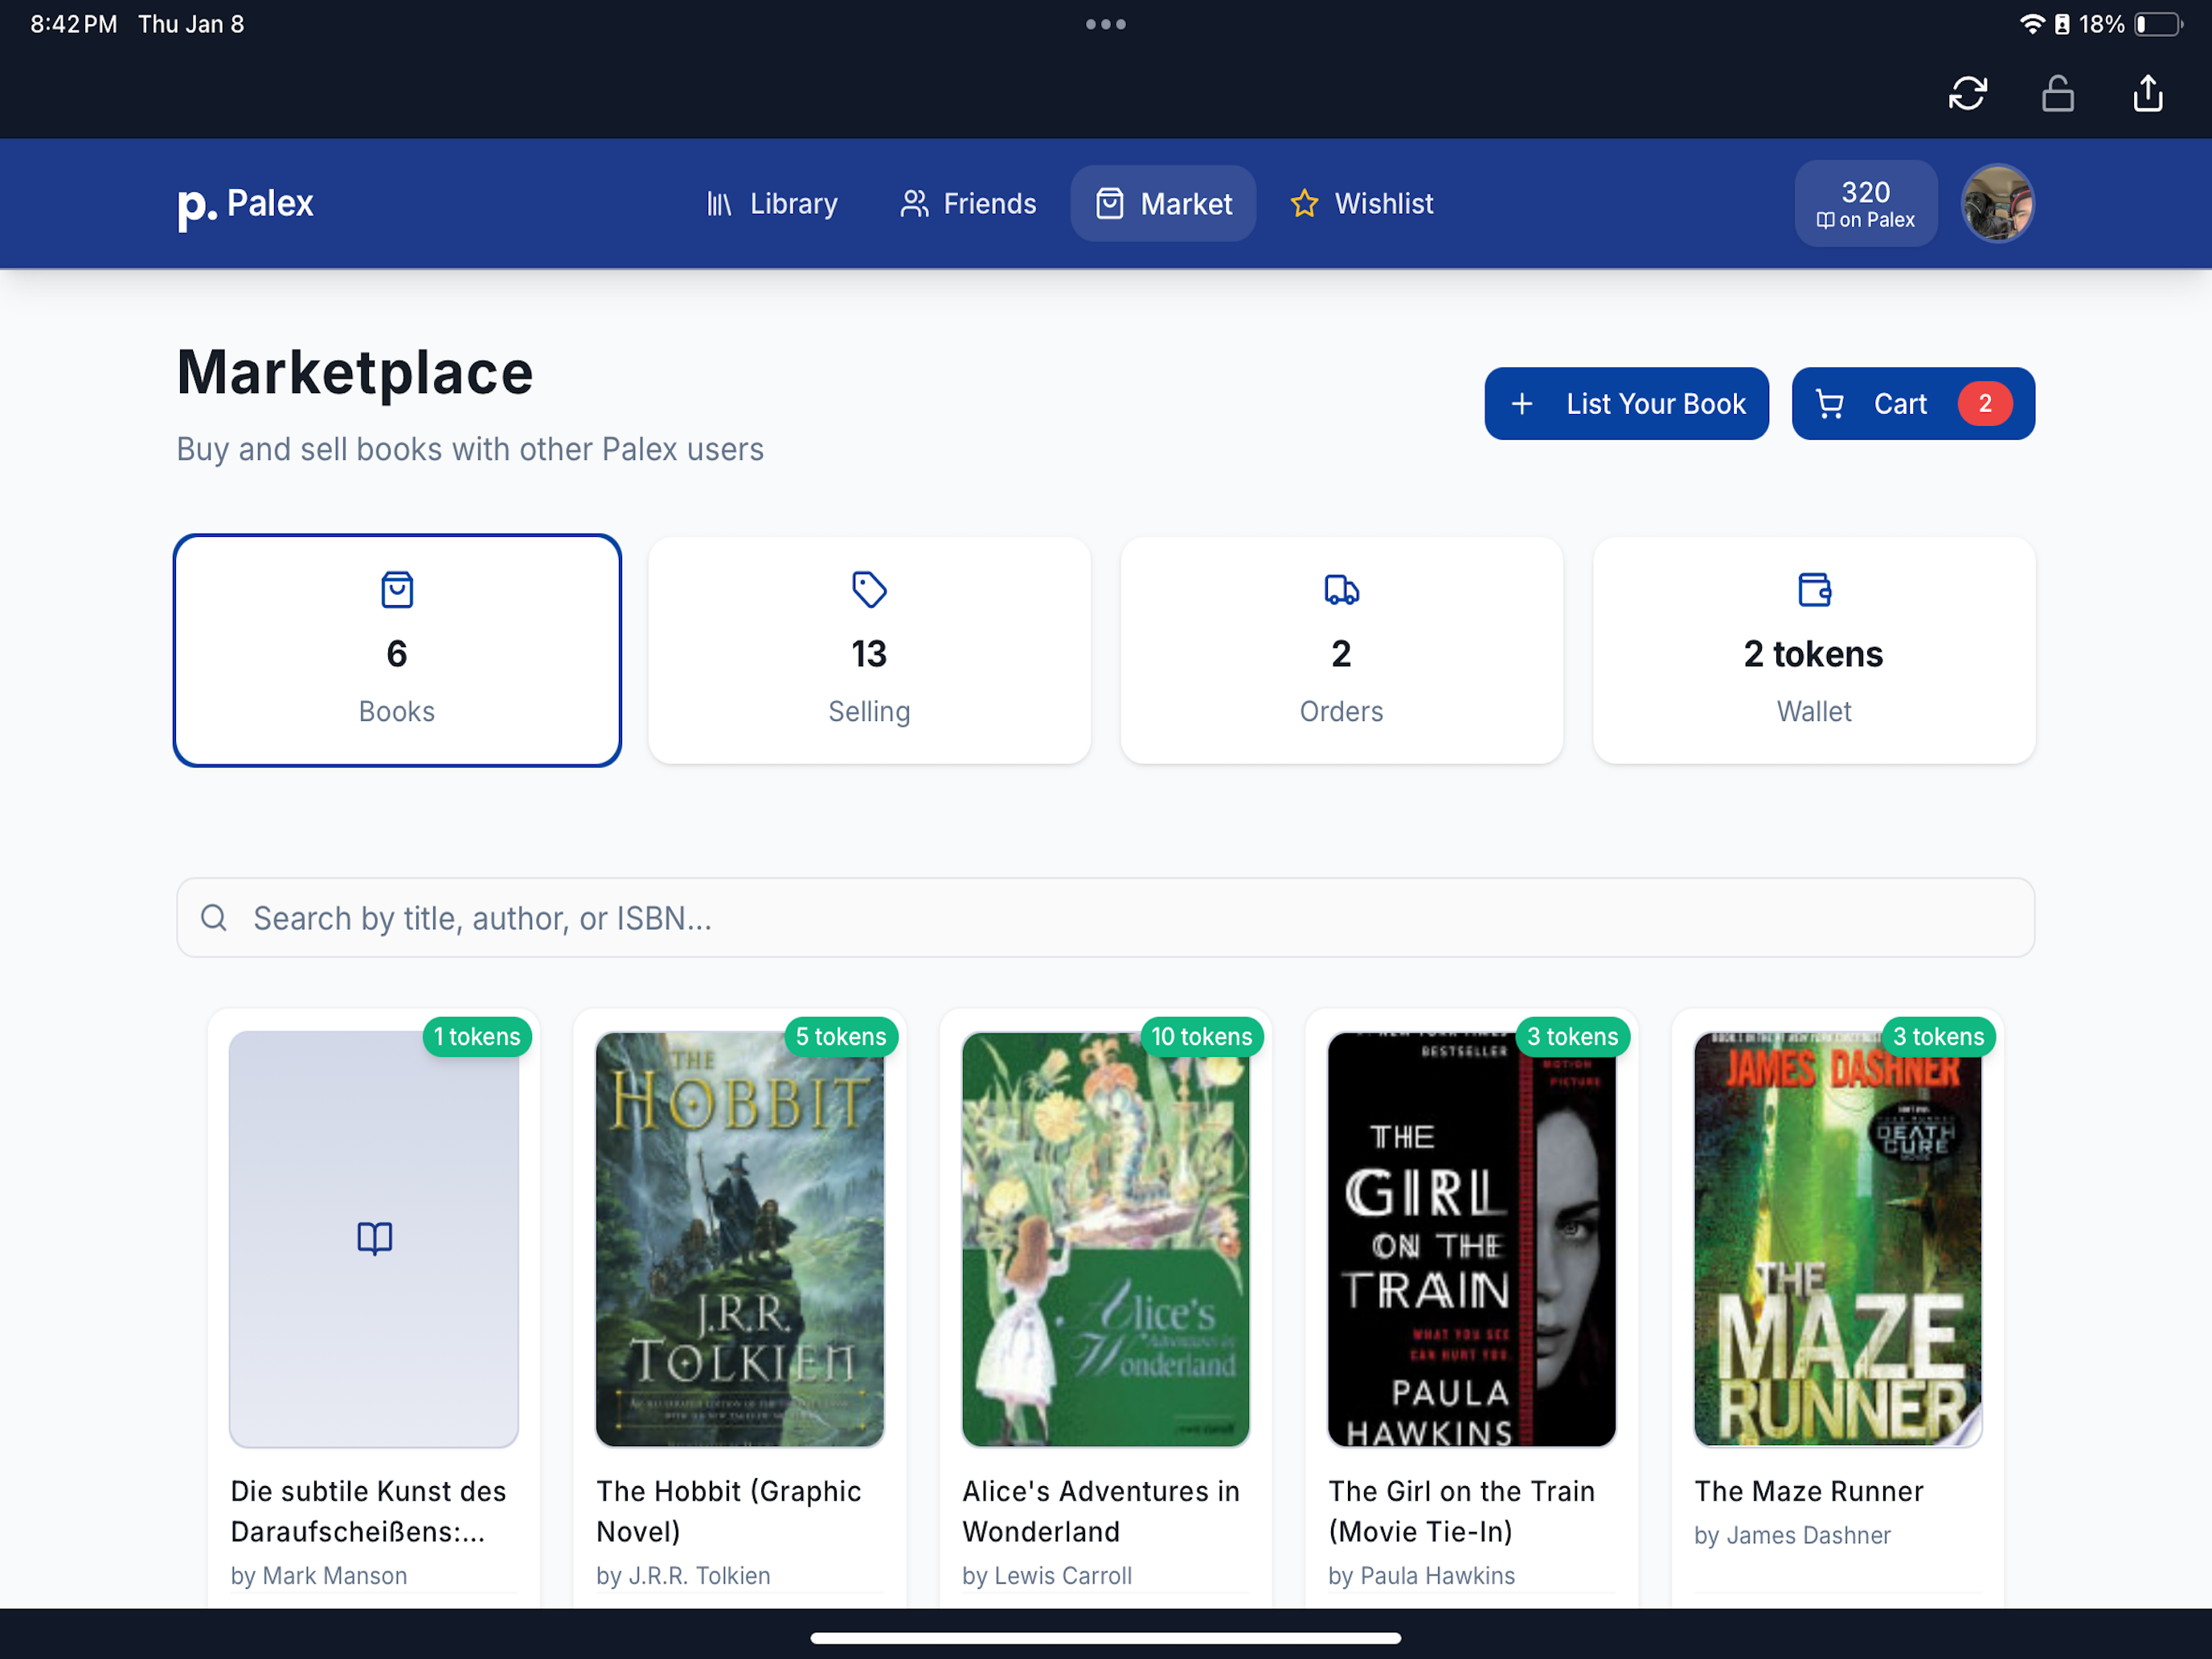Click title 'The Hobbit (Graphic Novel)'
Screen dimensions: 2212x1659
pyautogui.click(x=729, y=1511)
